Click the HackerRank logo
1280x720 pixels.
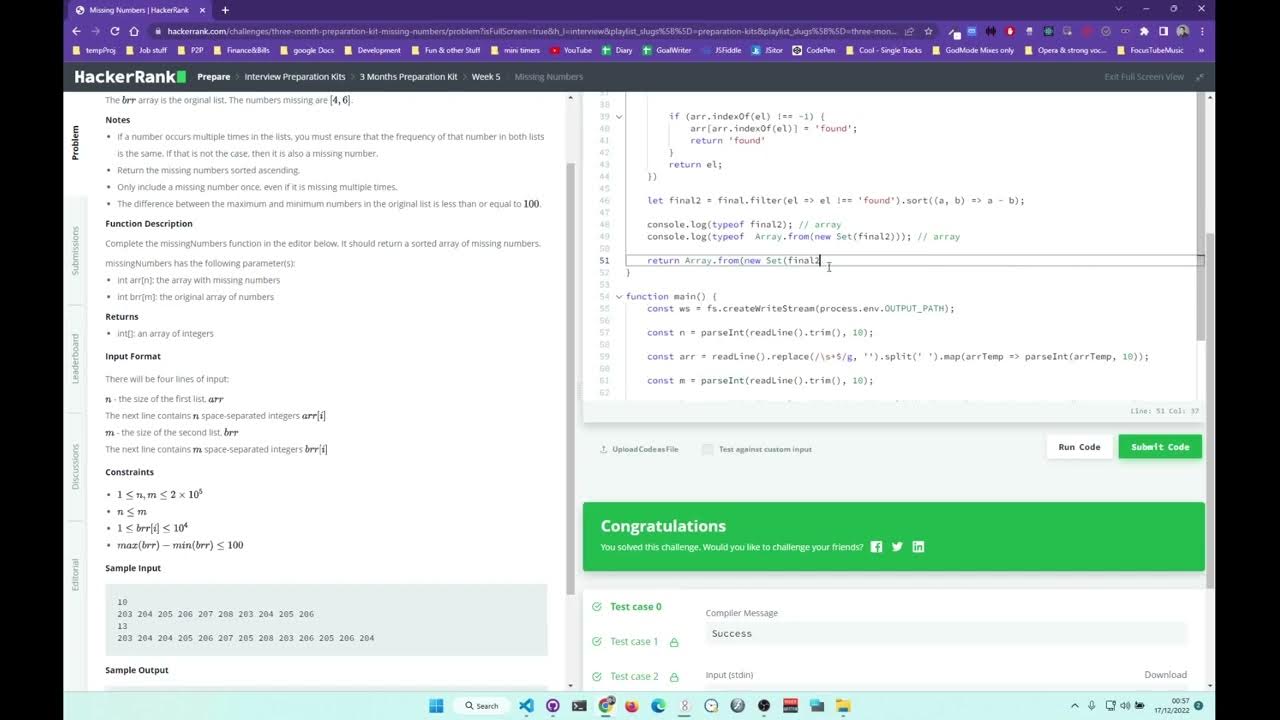point(130,76)
